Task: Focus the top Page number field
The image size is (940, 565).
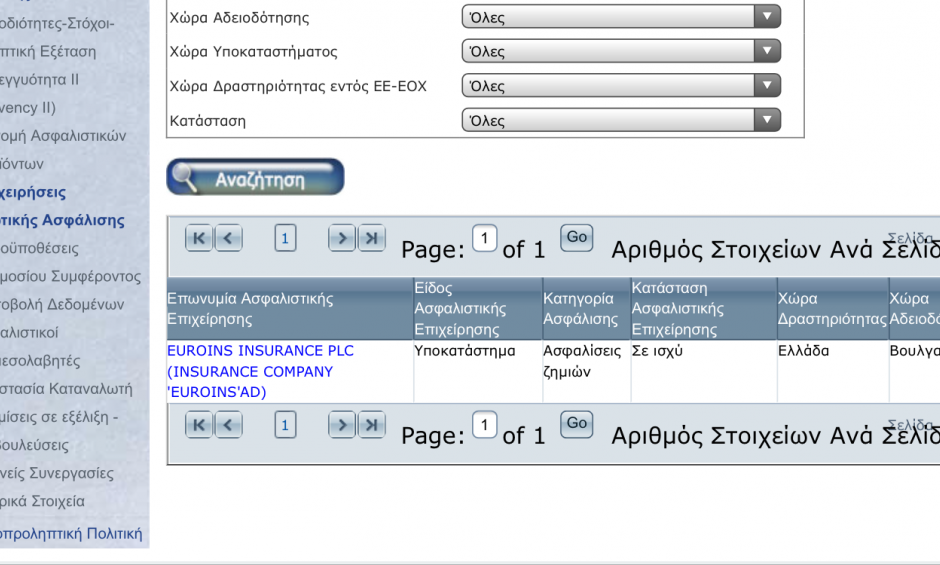Action: click(484, 238)
